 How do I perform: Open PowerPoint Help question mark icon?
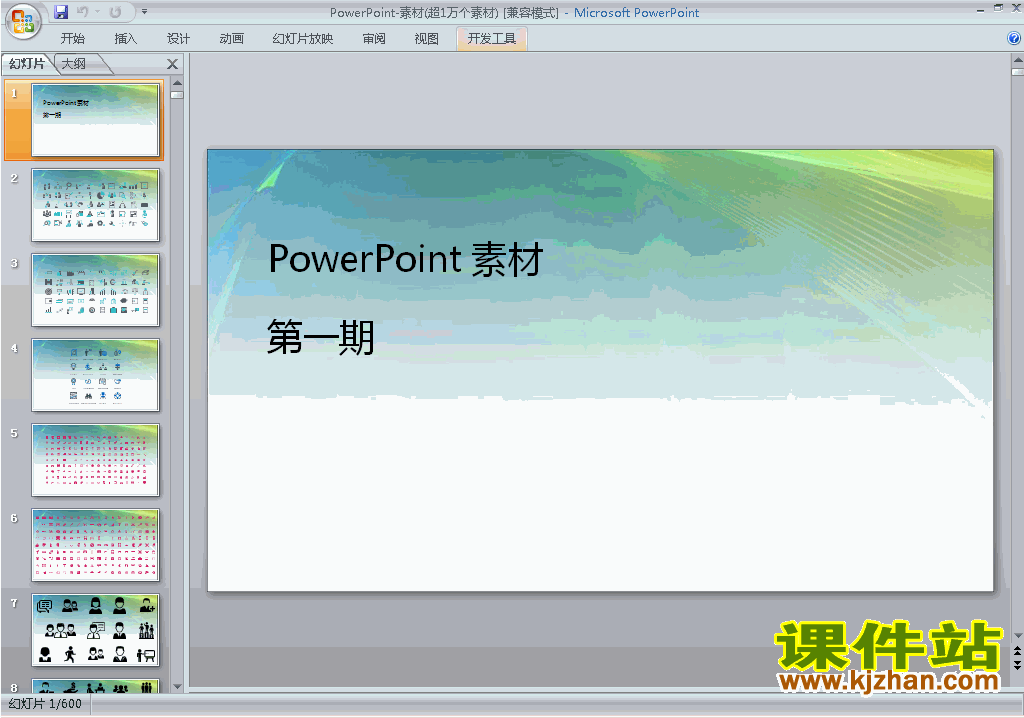(x=1014, y=39)
